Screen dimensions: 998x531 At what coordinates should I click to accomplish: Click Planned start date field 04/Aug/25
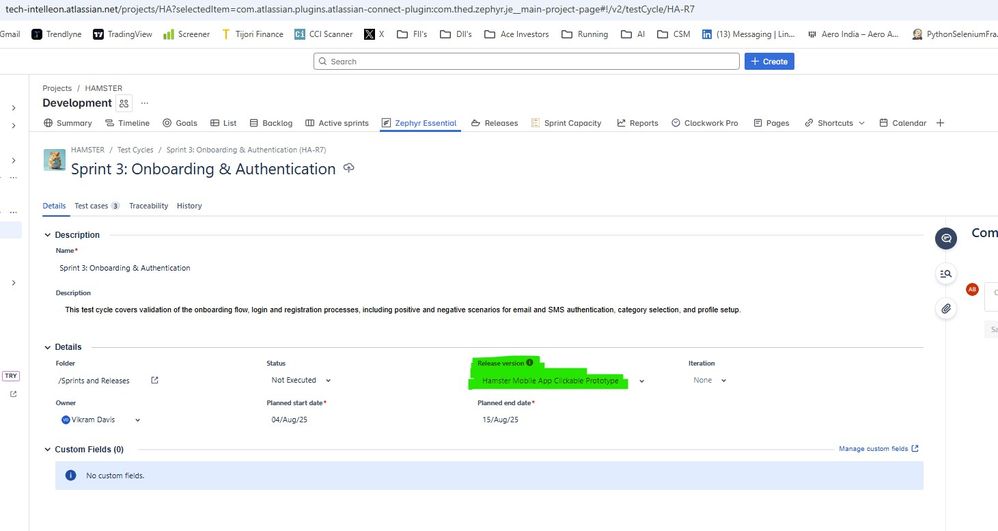point(289,420)
